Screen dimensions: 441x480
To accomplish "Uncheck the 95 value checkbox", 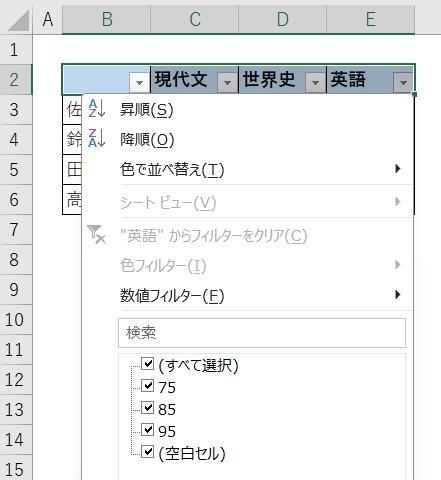I will click(x=147, y=430).
